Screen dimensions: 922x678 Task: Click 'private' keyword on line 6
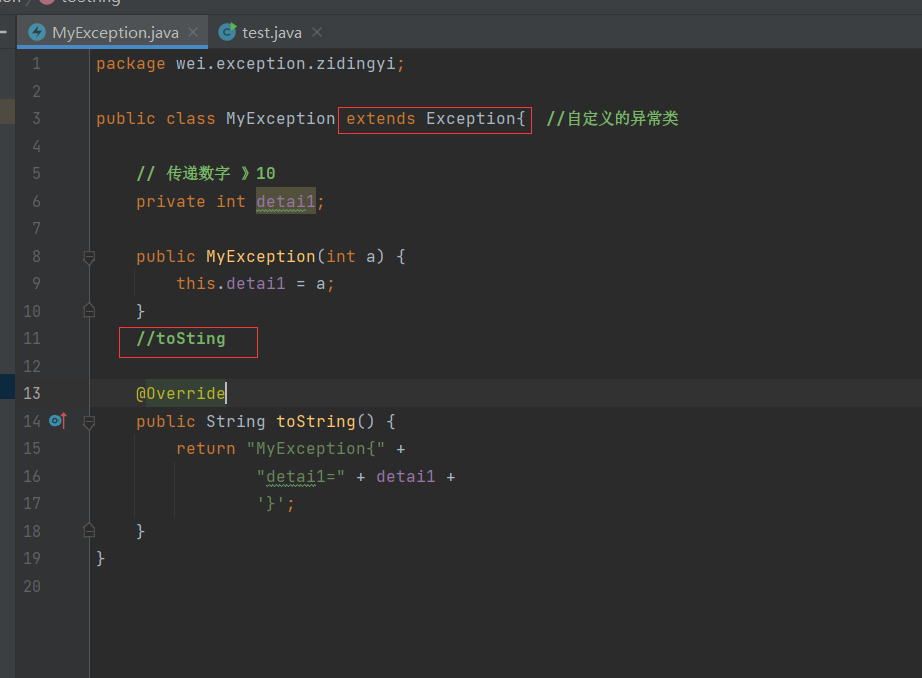pos(171,202)
